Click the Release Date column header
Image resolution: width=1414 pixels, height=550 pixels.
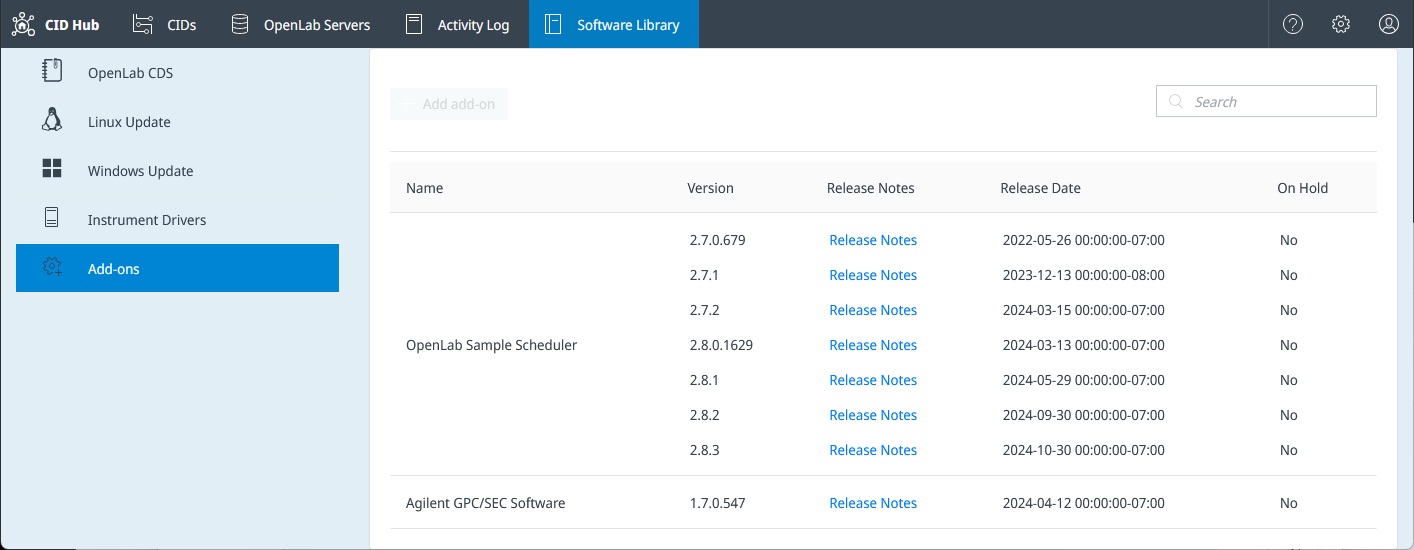pyautogui.click(x=1040, y=188)
